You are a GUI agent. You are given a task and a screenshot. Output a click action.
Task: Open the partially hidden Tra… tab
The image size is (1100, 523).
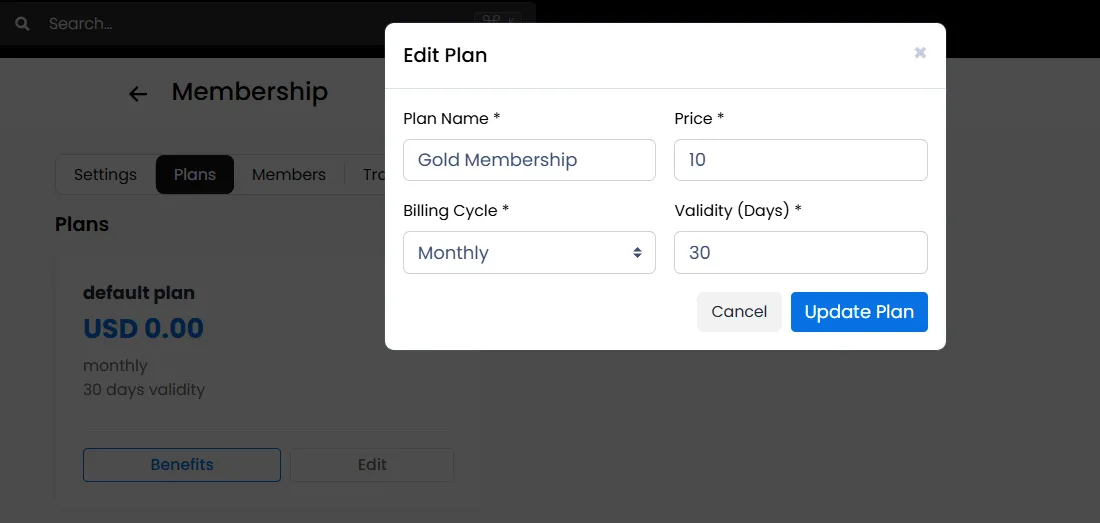(373, 175)
